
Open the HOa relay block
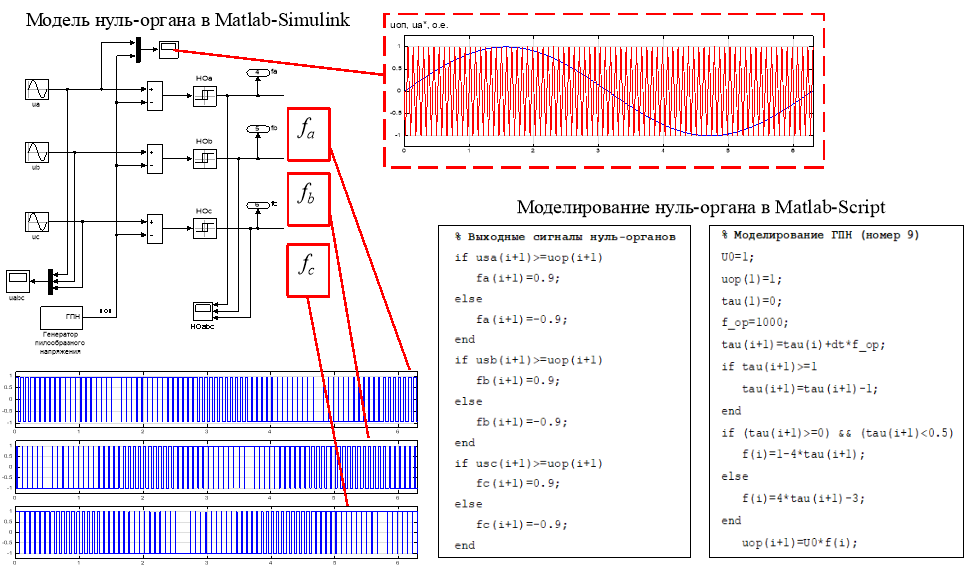pos(204,95)
